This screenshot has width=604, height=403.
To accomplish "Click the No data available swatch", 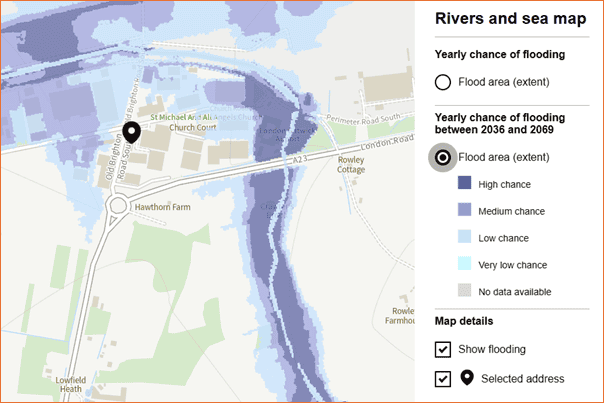I will tap(464, 290).
